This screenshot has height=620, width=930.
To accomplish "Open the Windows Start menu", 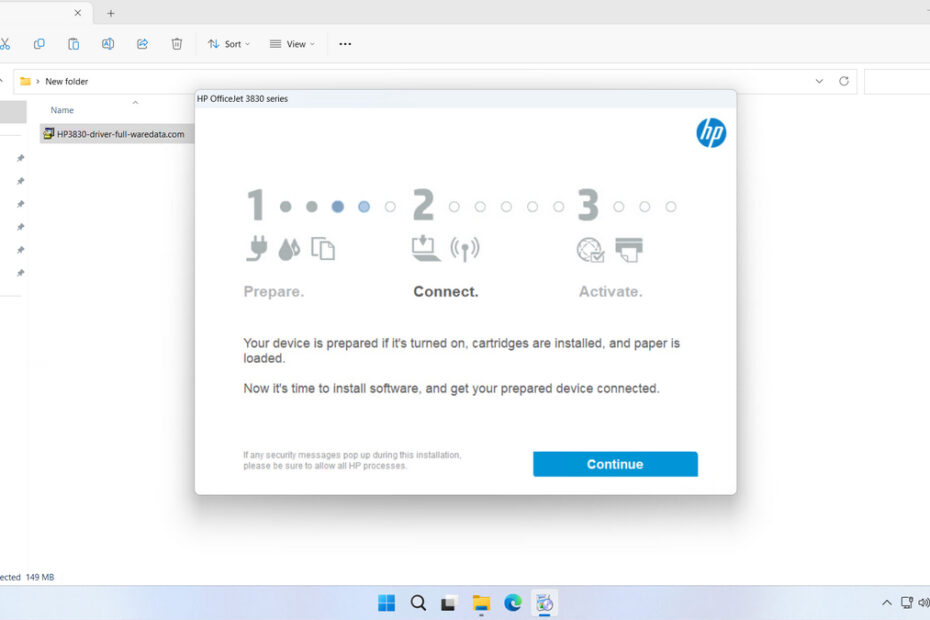I will tap(386, 603).
